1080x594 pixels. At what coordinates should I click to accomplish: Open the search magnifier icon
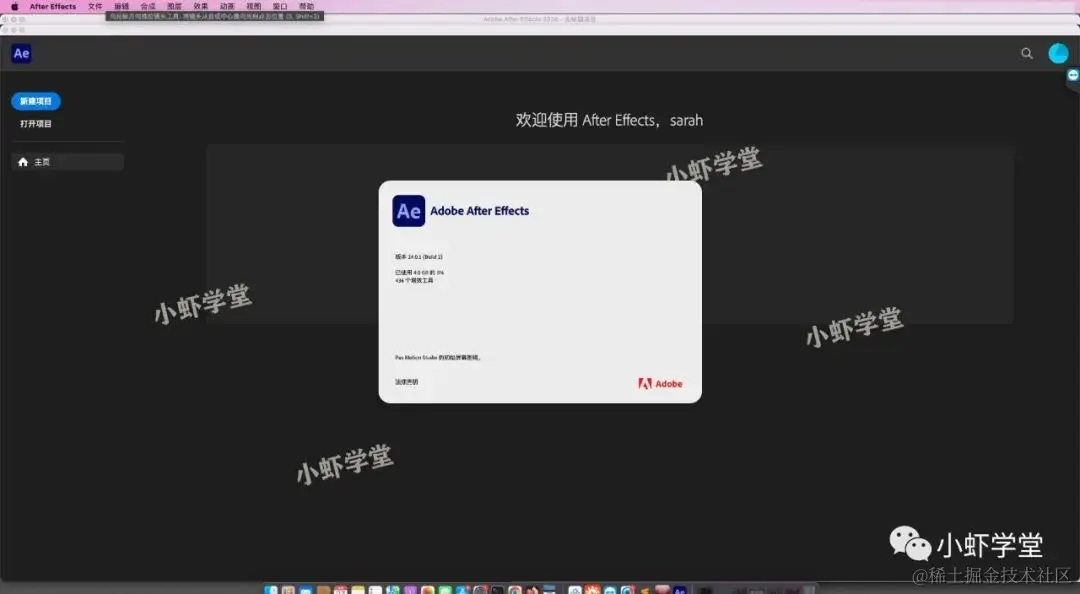point(1027,53)
